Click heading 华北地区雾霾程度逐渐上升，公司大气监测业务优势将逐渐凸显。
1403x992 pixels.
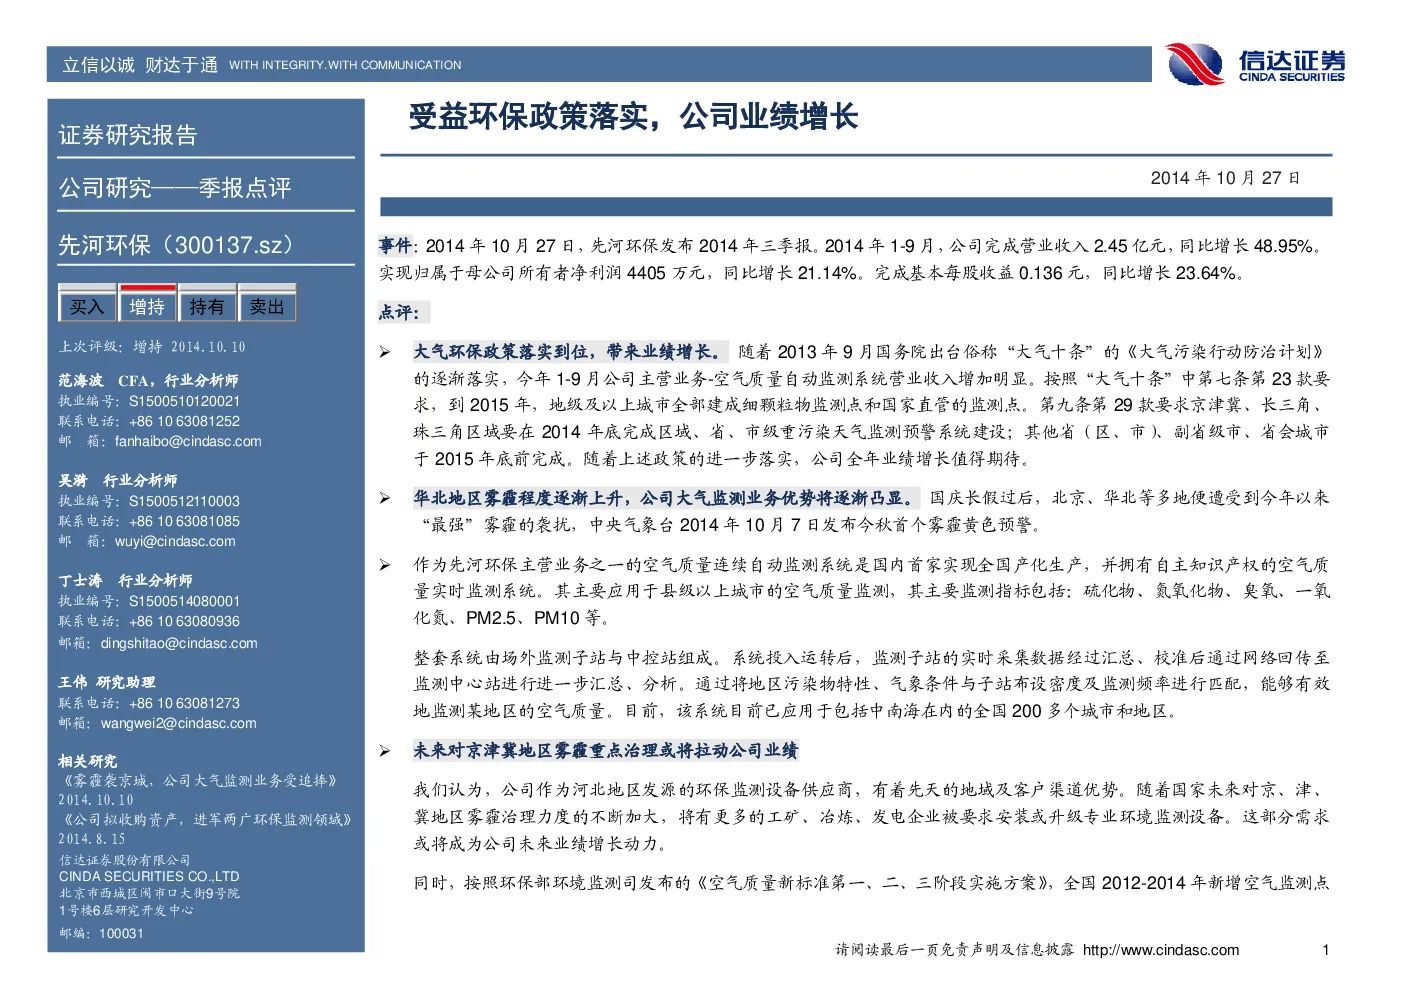(664, 497)
